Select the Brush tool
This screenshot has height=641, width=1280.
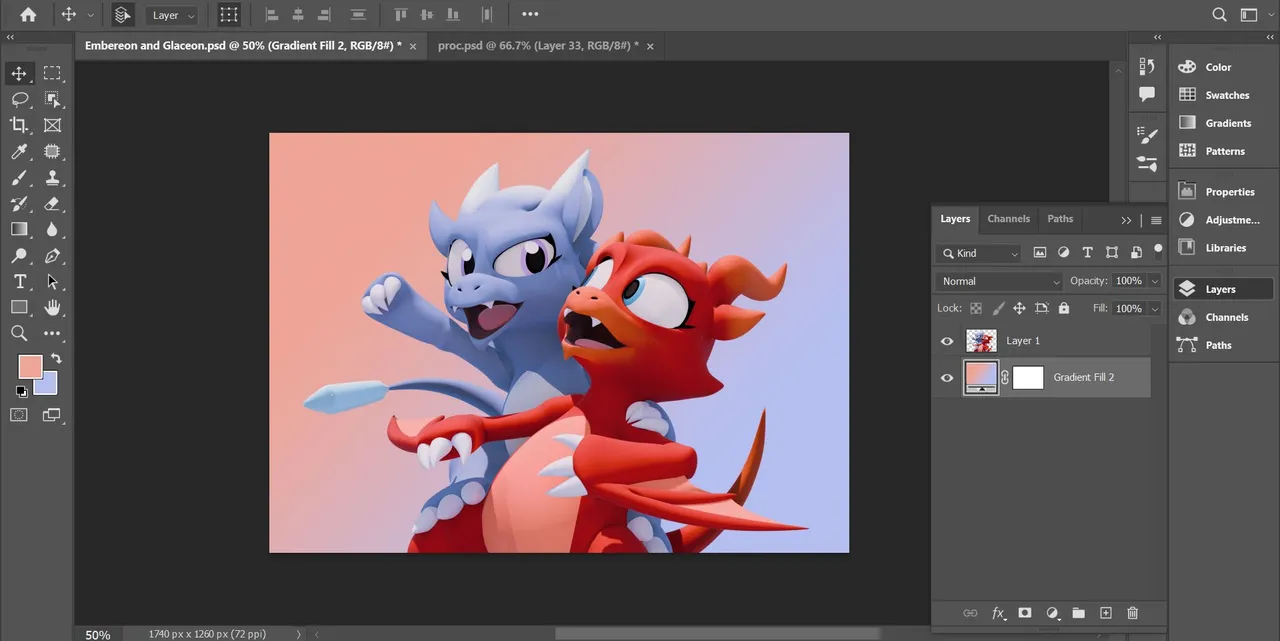click(x=19, y=177)
